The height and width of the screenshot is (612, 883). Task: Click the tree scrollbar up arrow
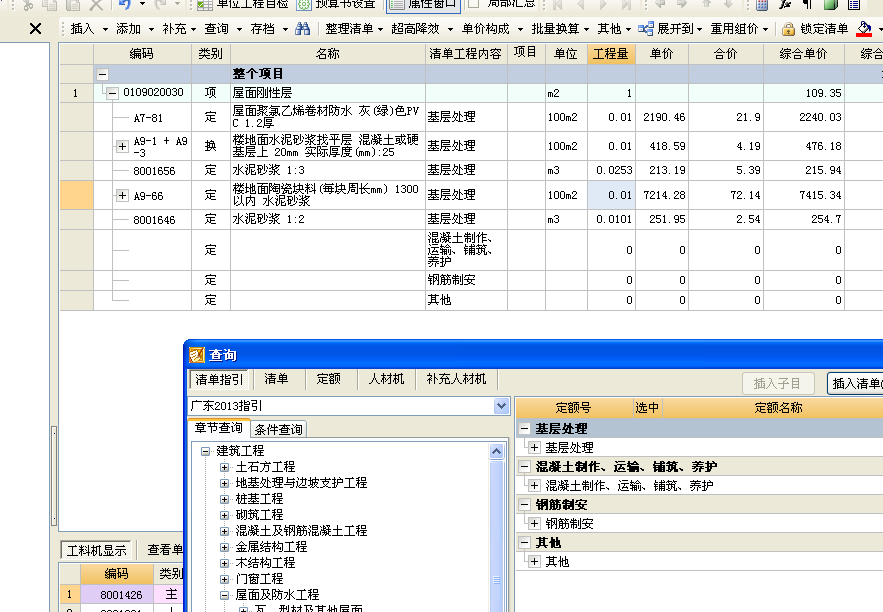click(496, 451)
